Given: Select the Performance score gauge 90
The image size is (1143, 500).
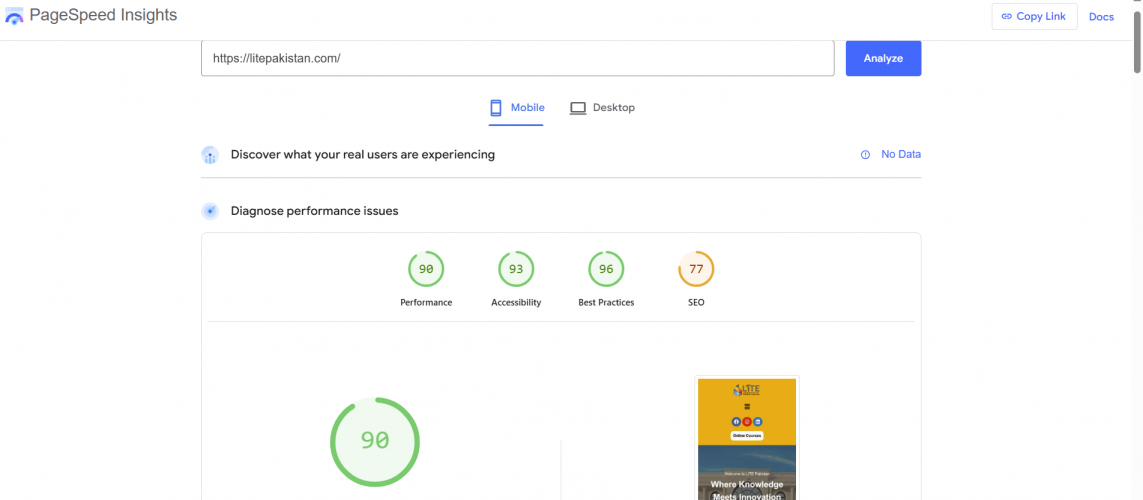Looking at the screenshot, I should [x=426, y=269].
